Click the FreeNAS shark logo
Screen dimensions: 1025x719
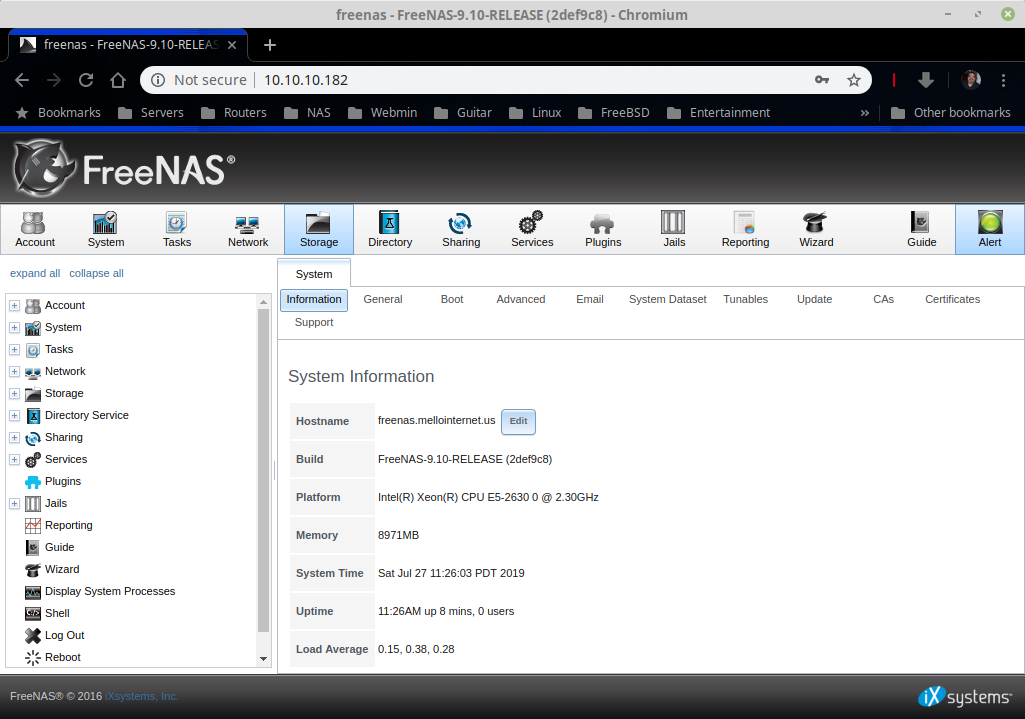pyautogui.click(x=44, y=168)
